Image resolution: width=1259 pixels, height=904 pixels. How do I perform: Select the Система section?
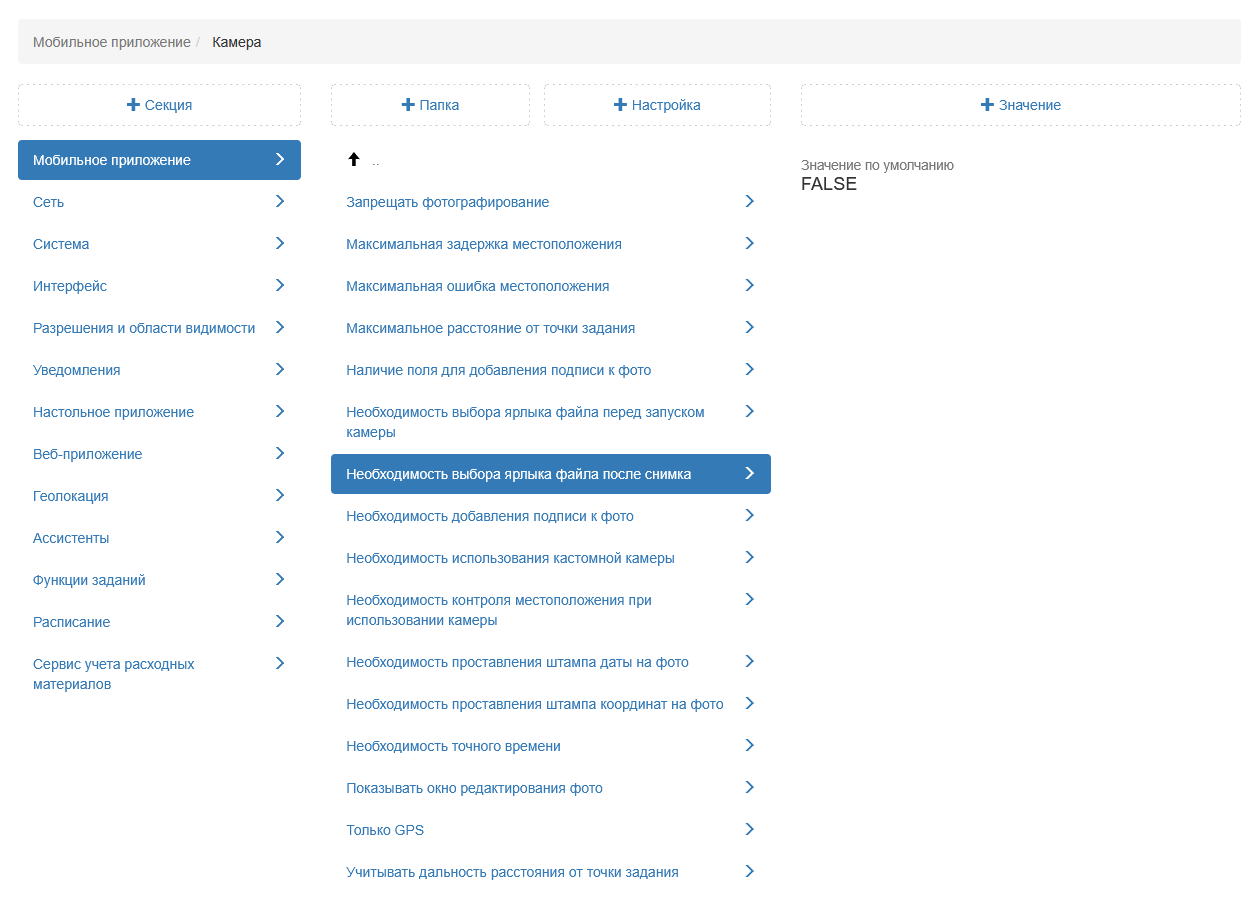[61, 244]
